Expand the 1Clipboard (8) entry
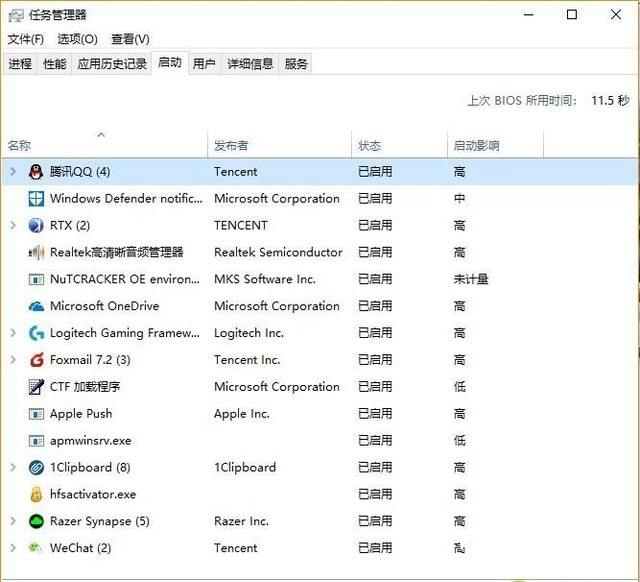 [13, 467]
